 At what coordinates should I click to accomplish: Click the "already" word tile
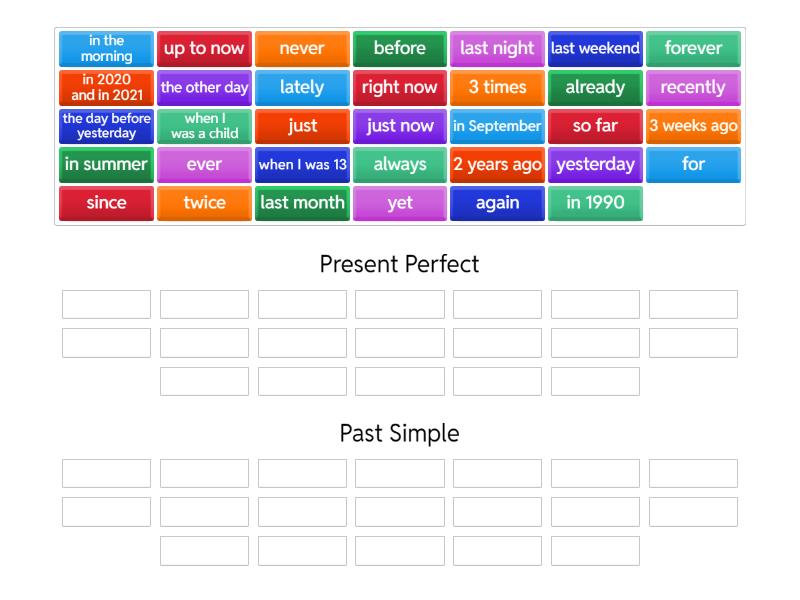tap(595, 87)
